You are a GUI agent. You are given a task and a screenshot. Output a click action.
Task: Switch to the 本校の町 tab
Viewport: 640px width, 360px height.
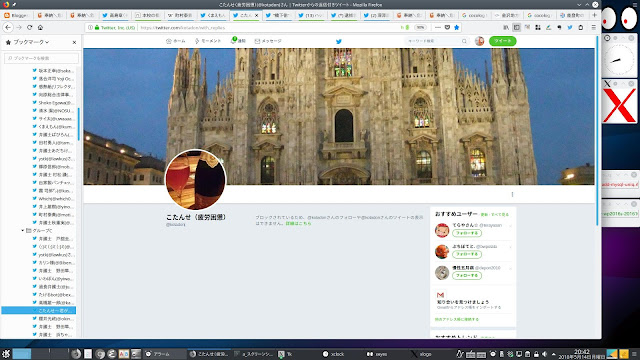tap(148, 16)
